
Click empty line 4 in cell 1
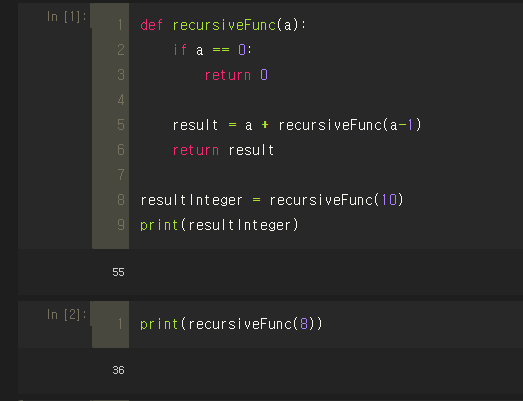pyautogui.click(x=326, y=100)
